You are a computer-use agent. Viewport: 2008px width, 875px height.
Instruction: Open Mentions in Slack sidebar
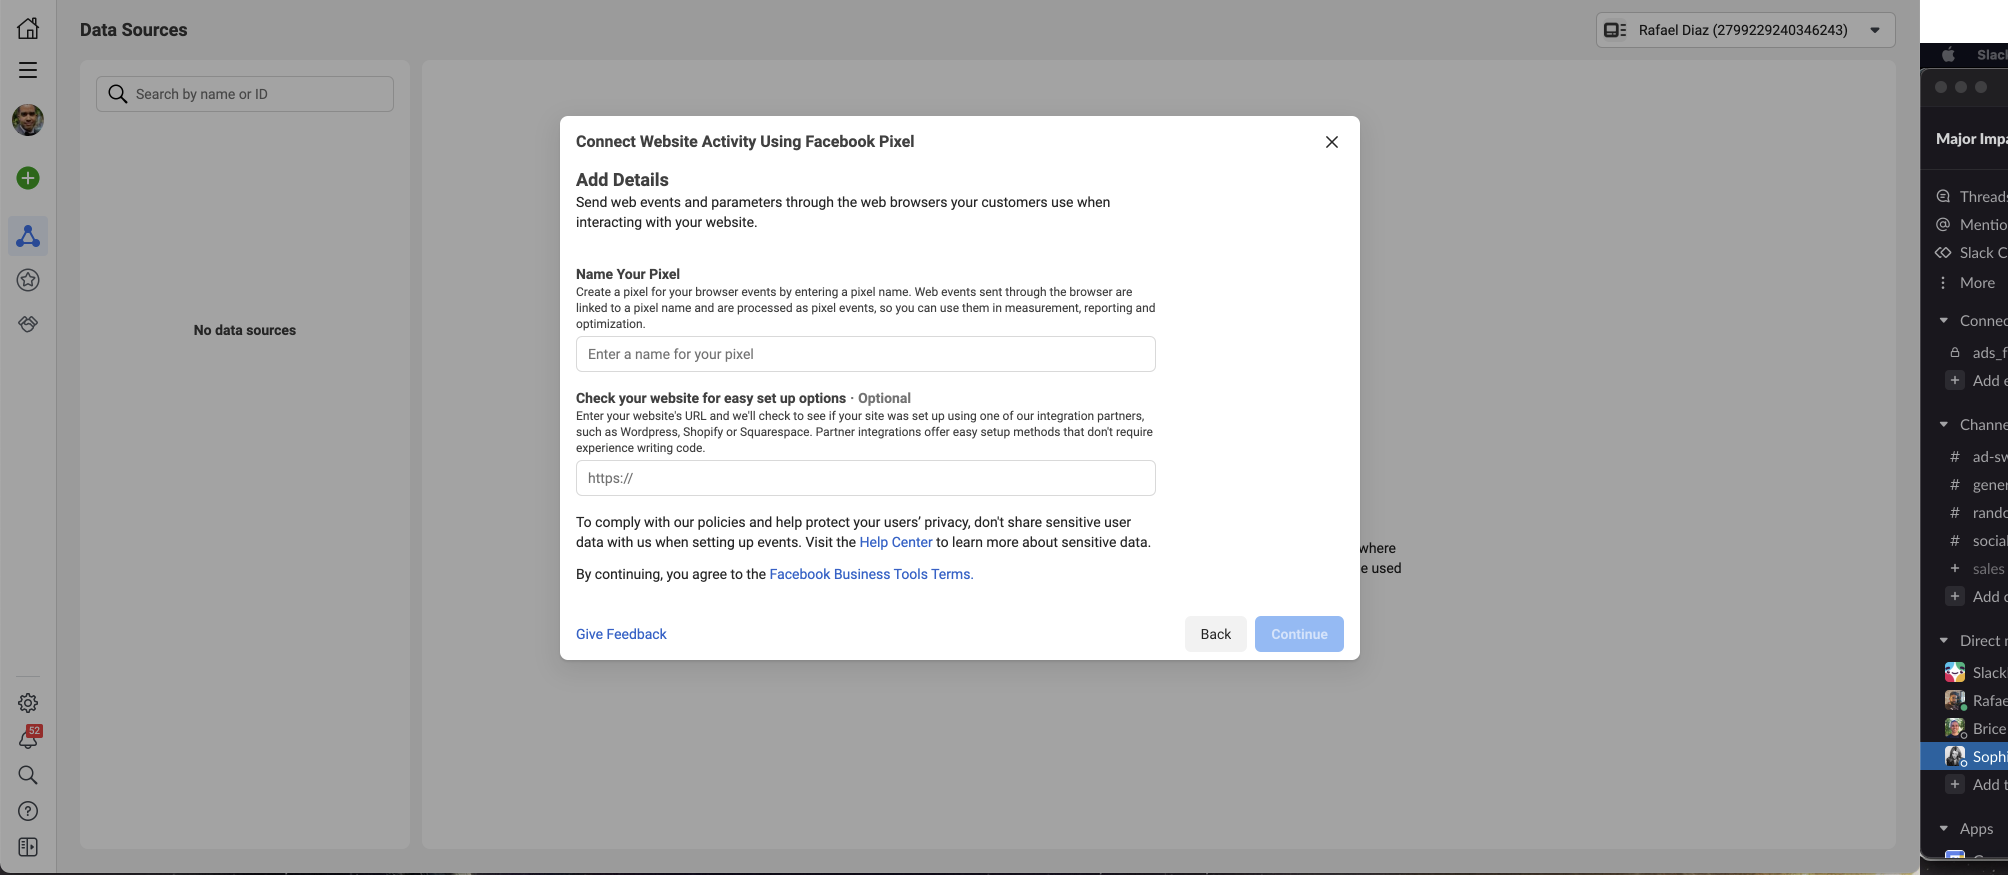click(1971, 224)
